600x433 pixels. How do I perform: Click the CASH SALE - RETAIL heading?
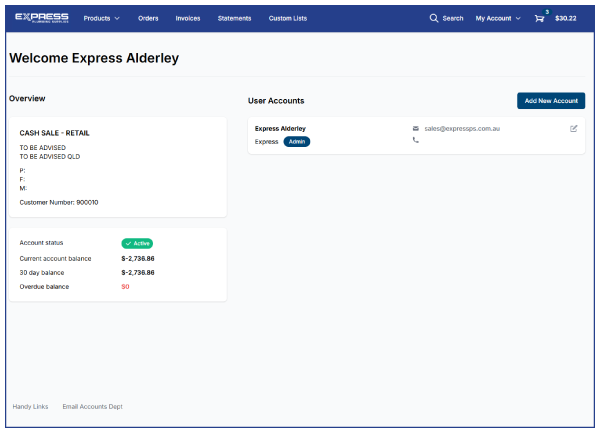[x=54, y=133]
